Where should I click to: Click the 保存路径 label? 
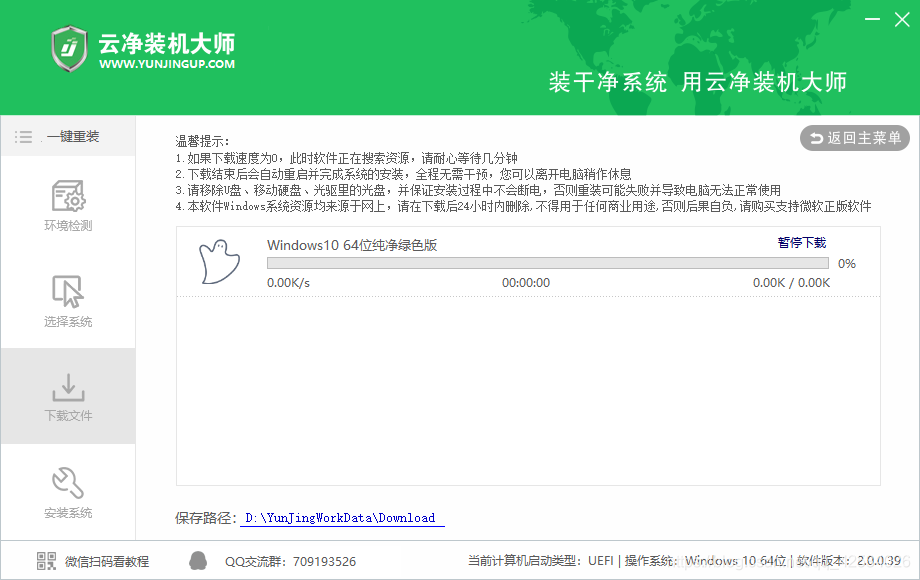coord(206,518)
